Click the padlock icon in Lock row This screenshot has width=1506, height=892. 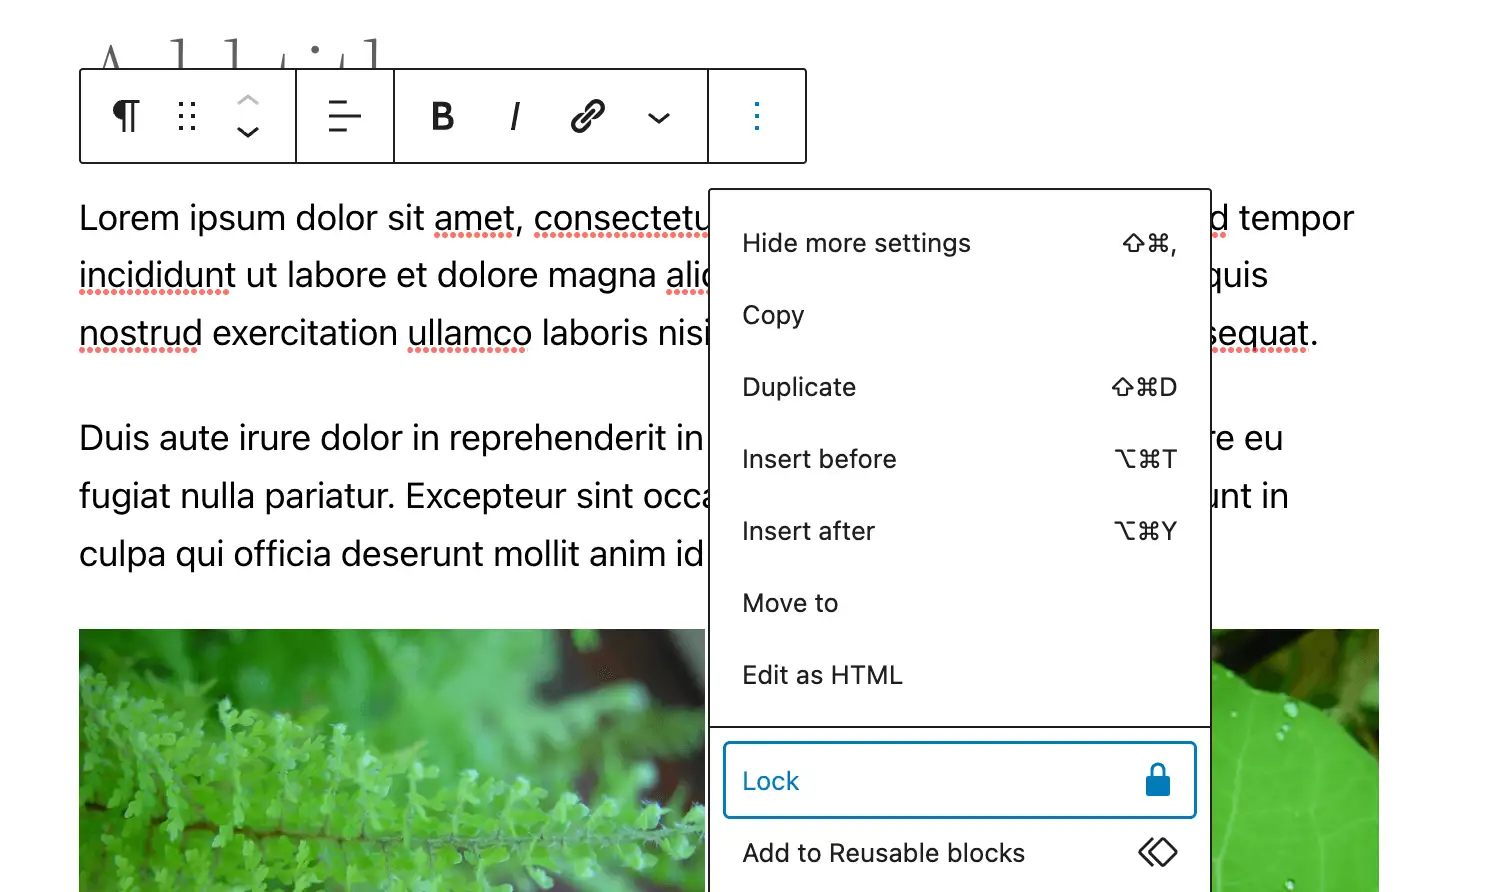coord(1158,780)
